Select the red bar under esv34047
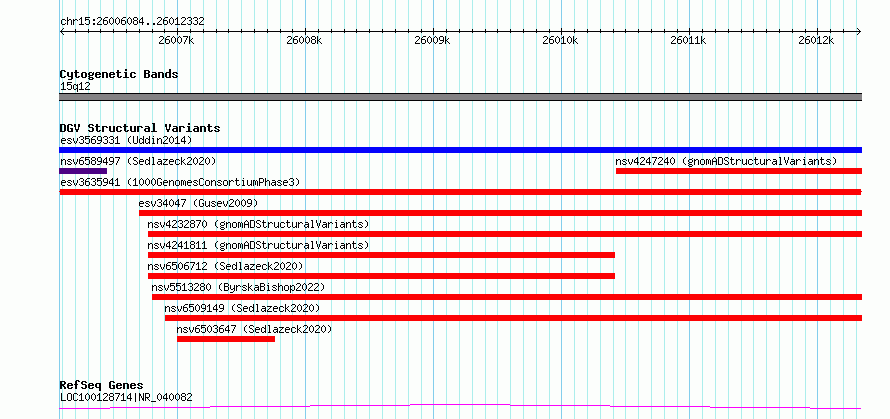This screenshot has height=419, width=890. (x=501, y=213)
